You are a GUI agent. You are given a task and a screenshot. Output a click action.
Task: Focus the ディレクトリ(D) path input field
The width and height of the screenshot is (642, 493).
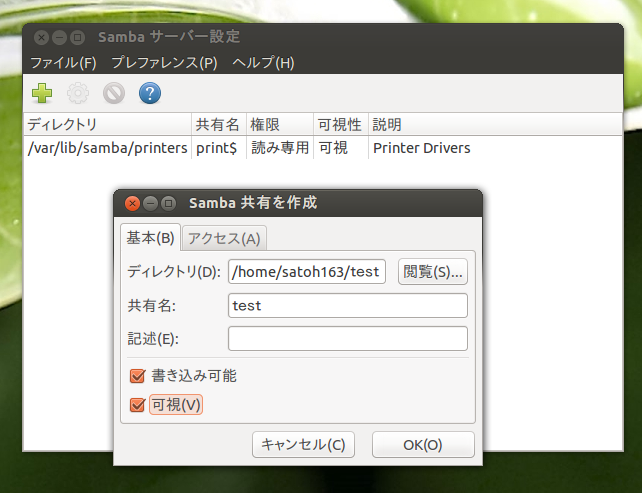pos(307,271)
